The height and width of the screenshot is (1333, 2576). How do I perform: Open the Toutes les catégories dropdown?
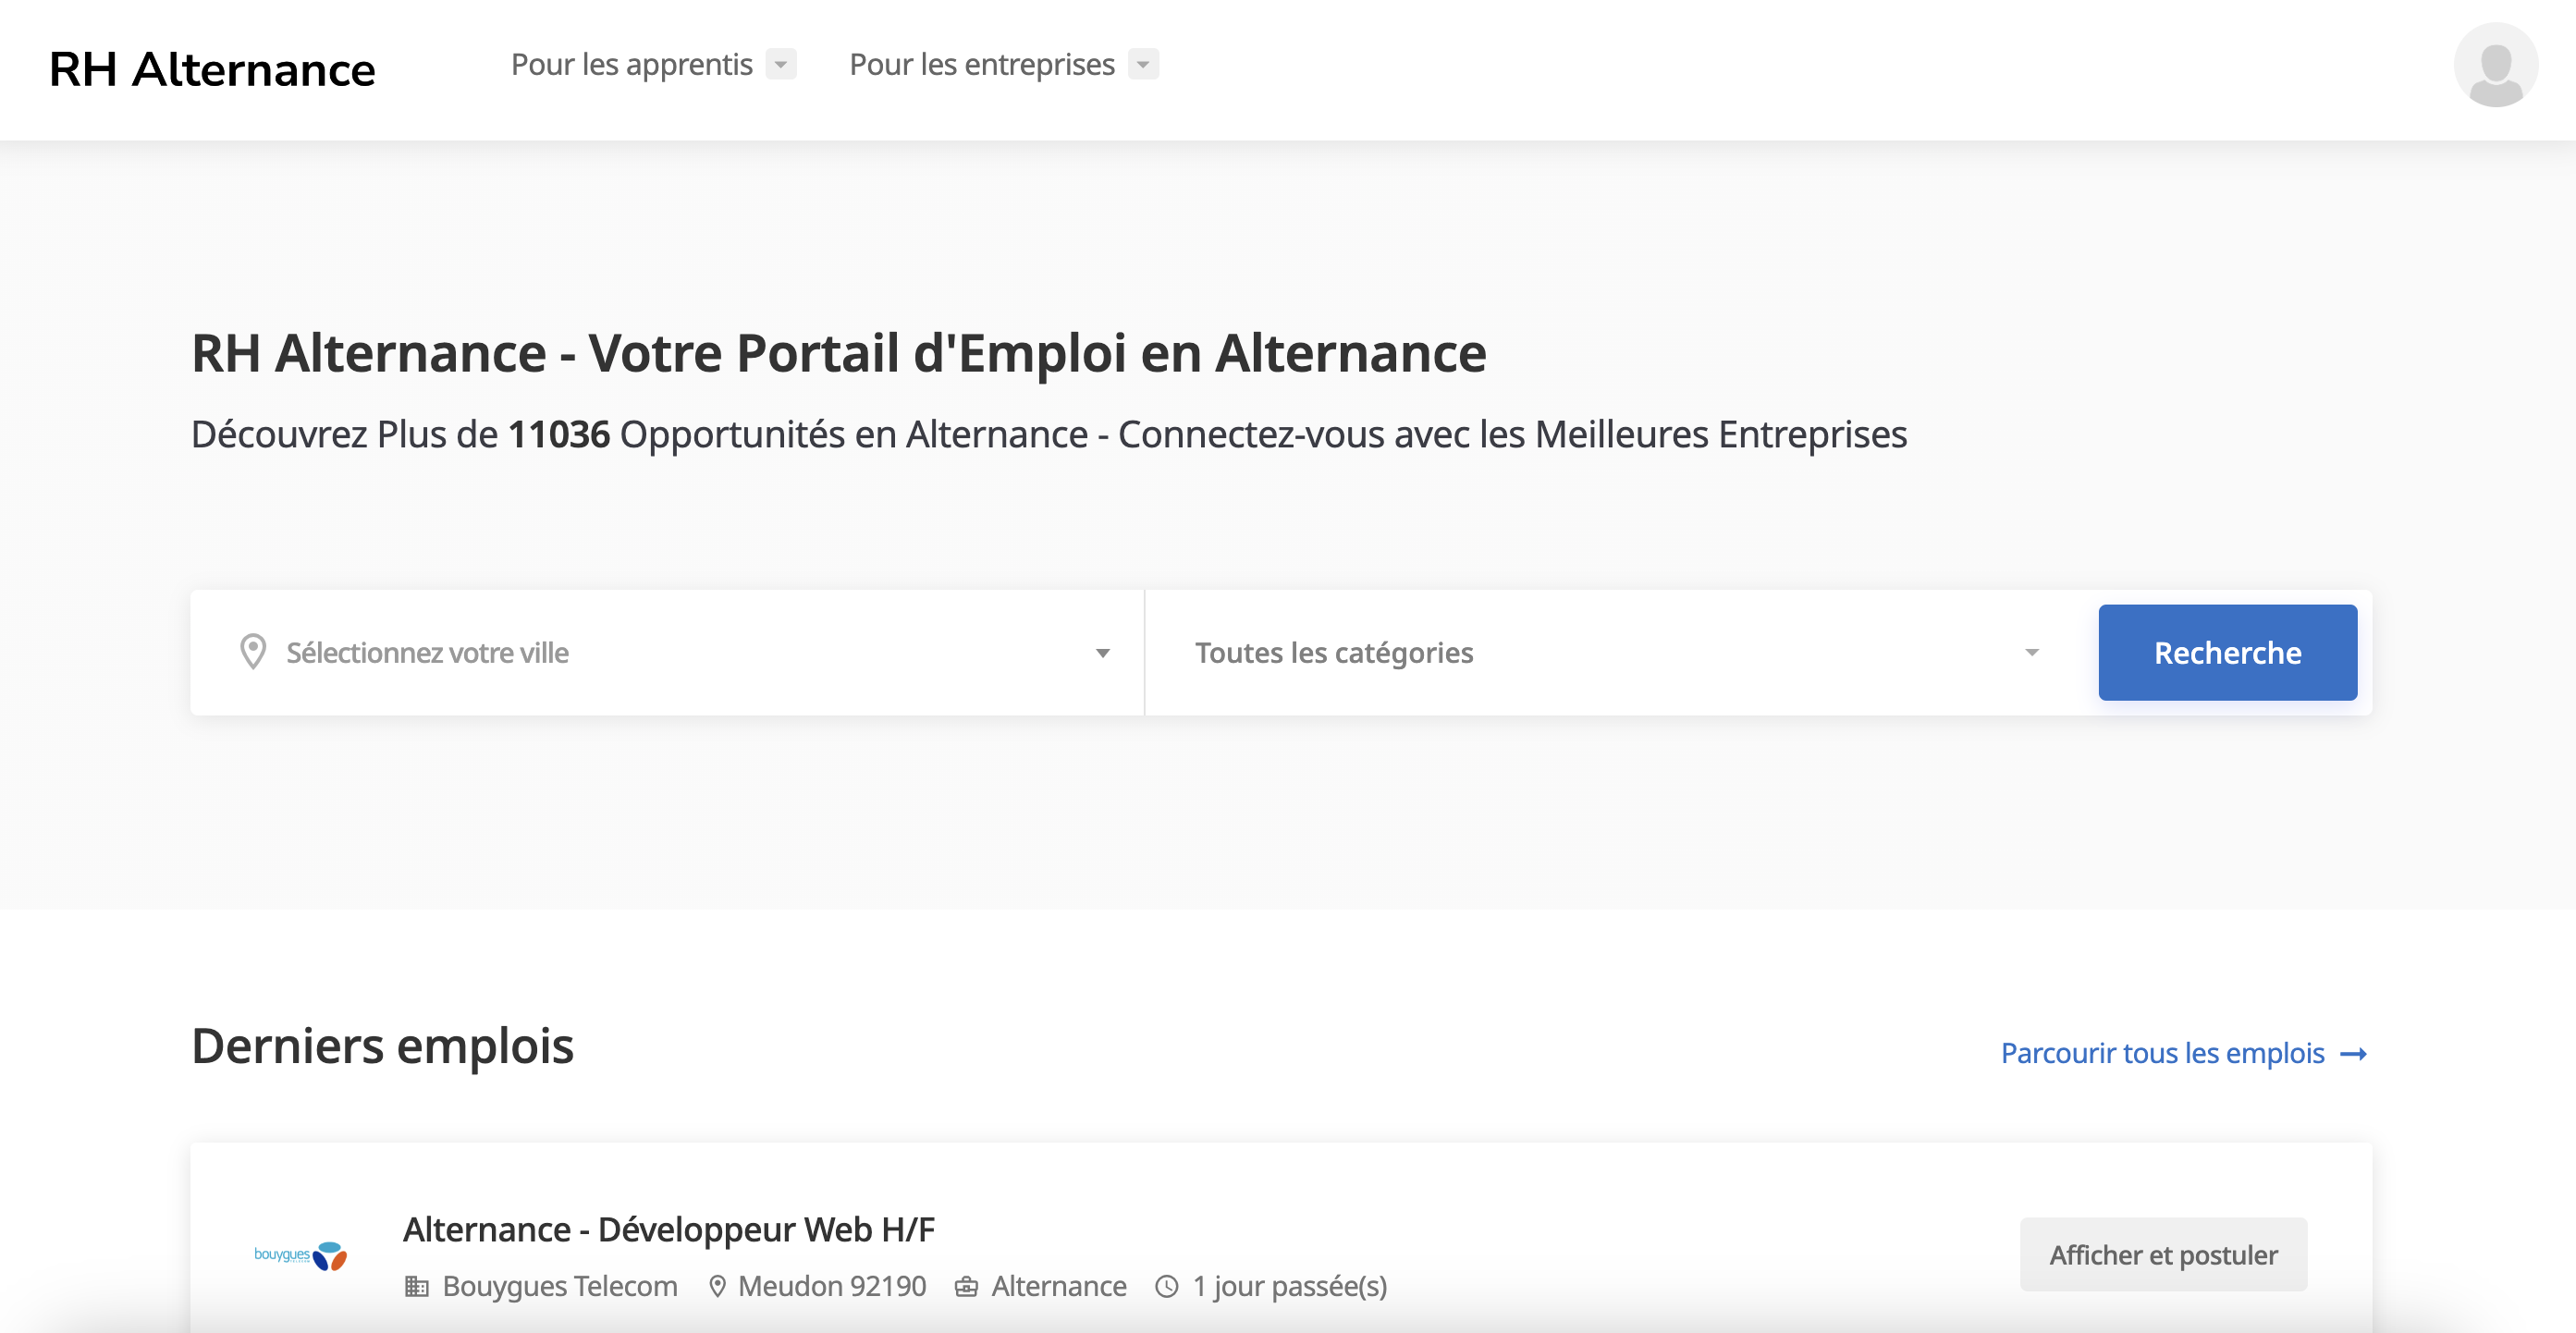click(1615, 653)
